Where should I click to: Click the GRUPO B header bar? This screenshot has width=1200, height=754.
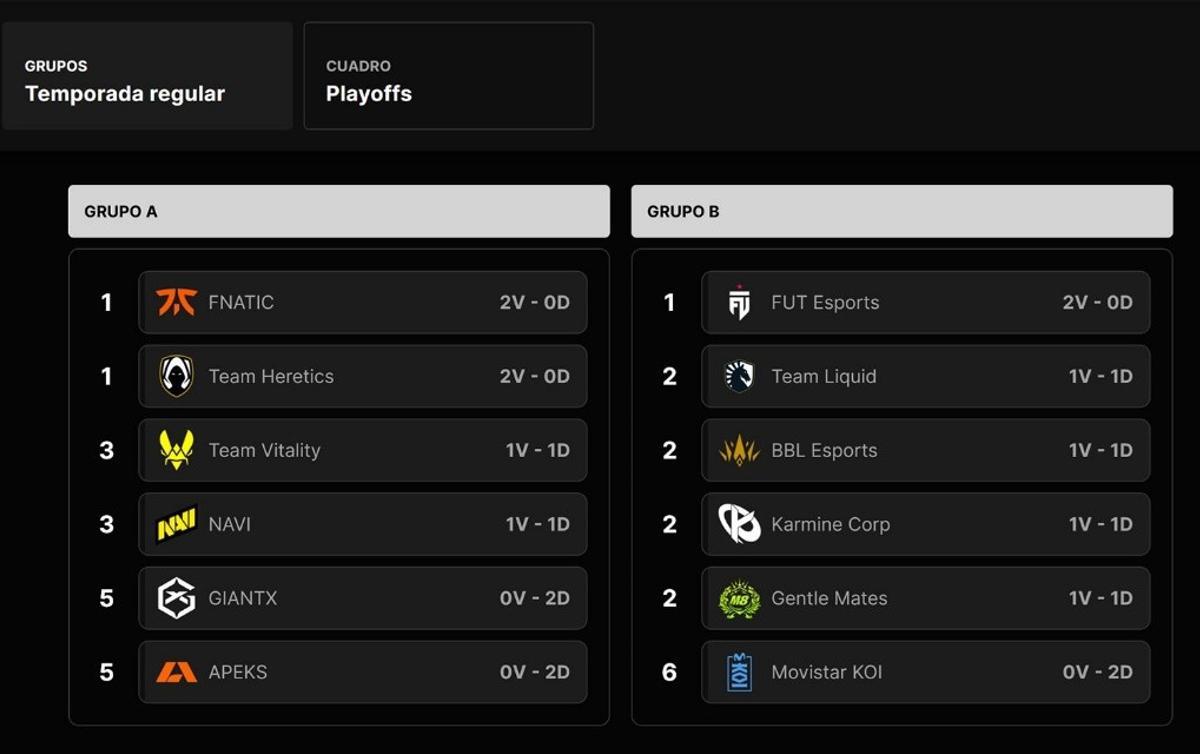click(902, 211)
